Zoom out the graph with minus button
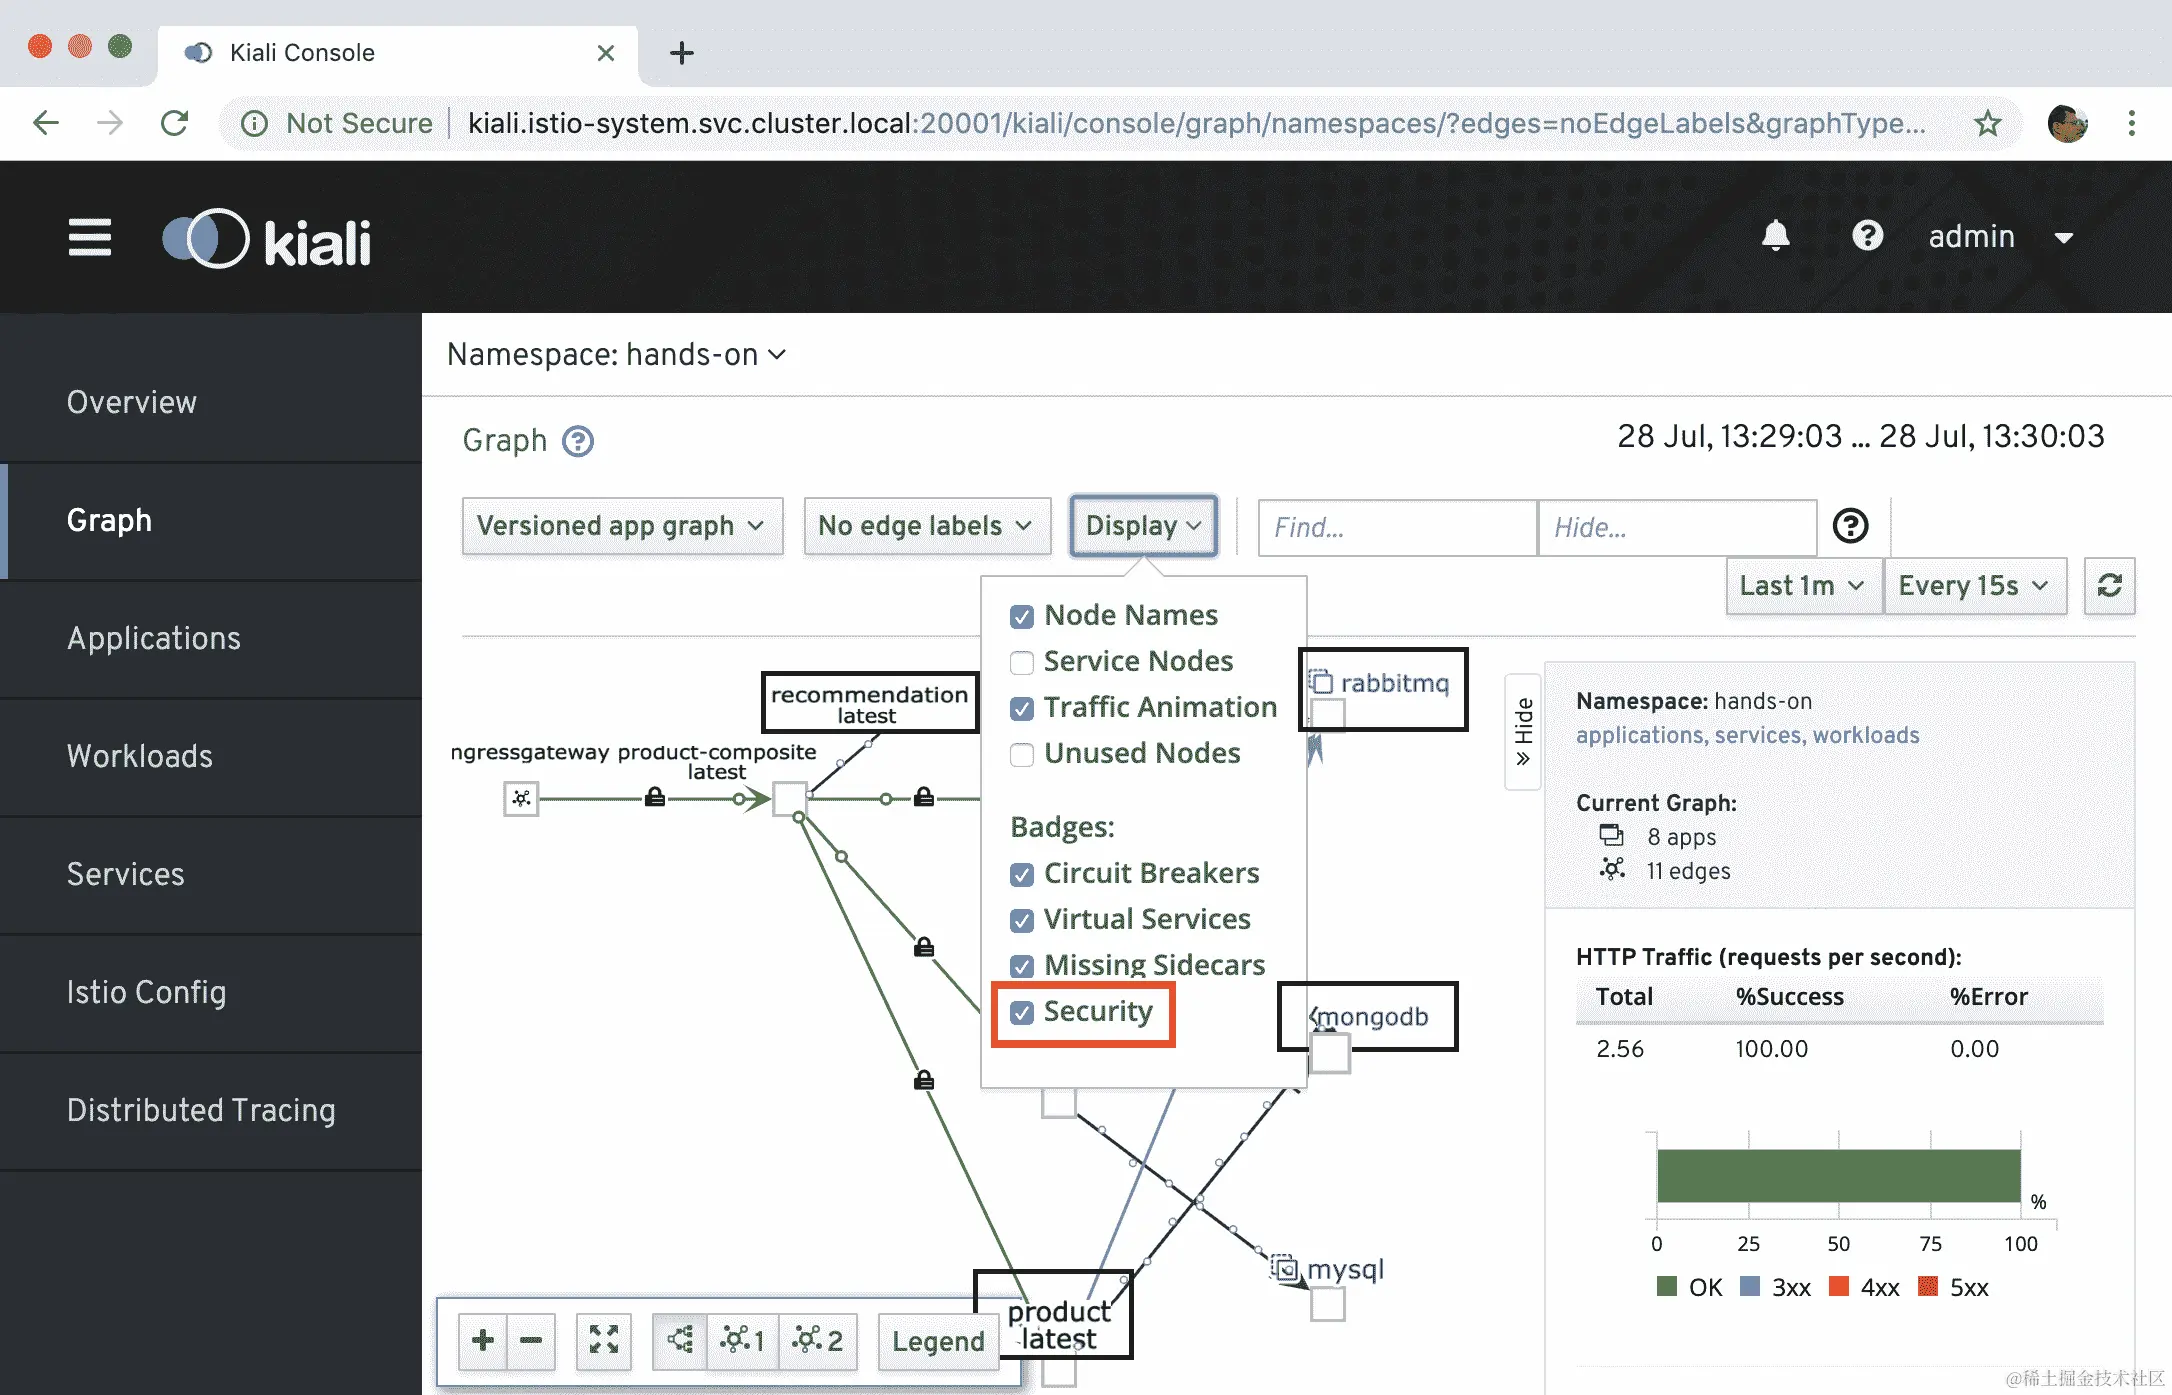The width and height of the screenshot is (2172, 1395). point(531,1340)
